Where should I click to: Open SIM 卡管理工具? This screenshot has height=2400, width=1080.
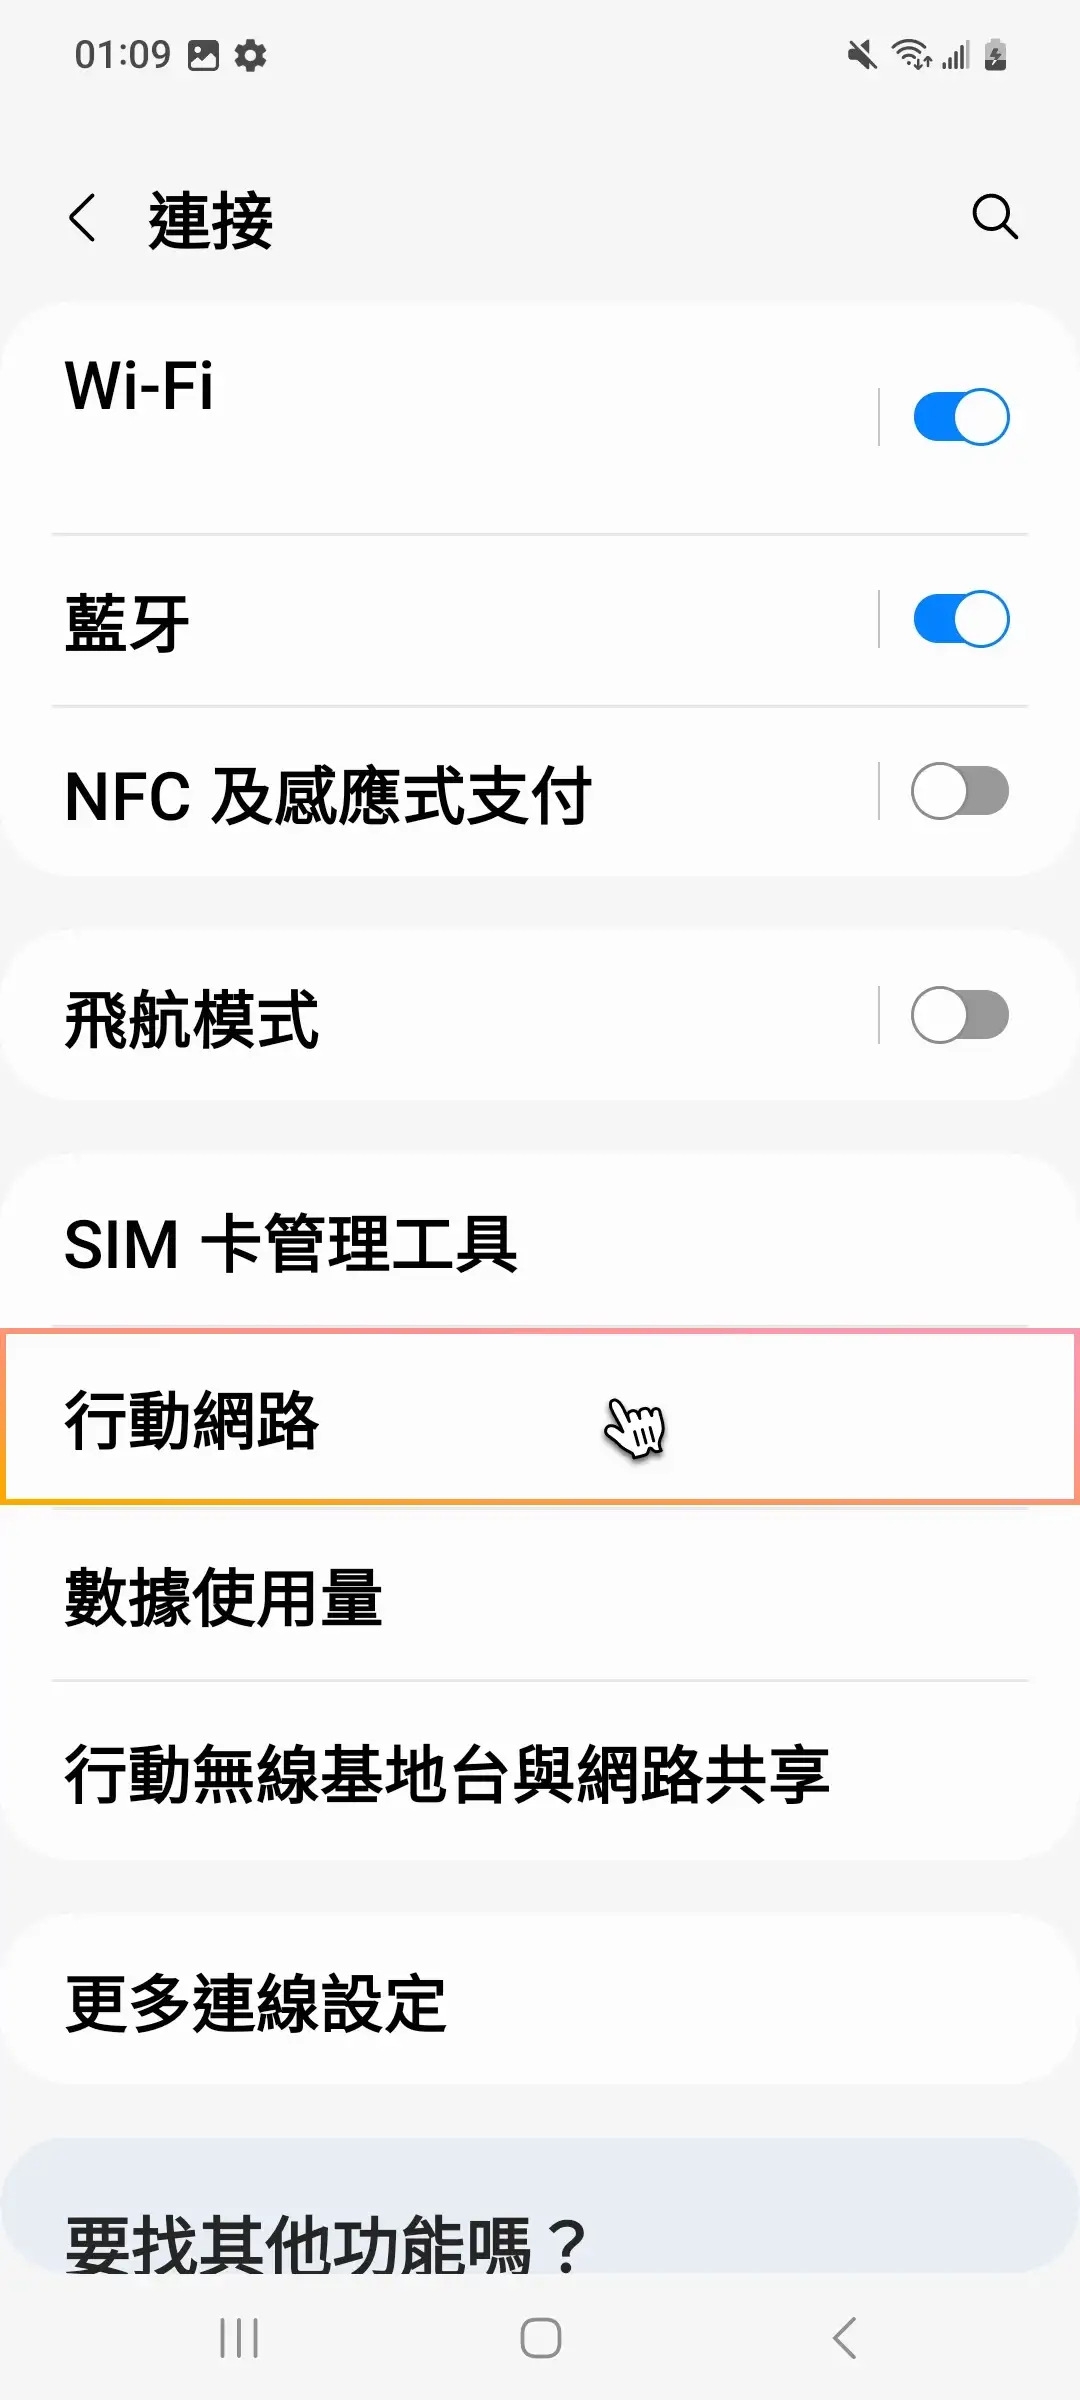(400, 1245)
